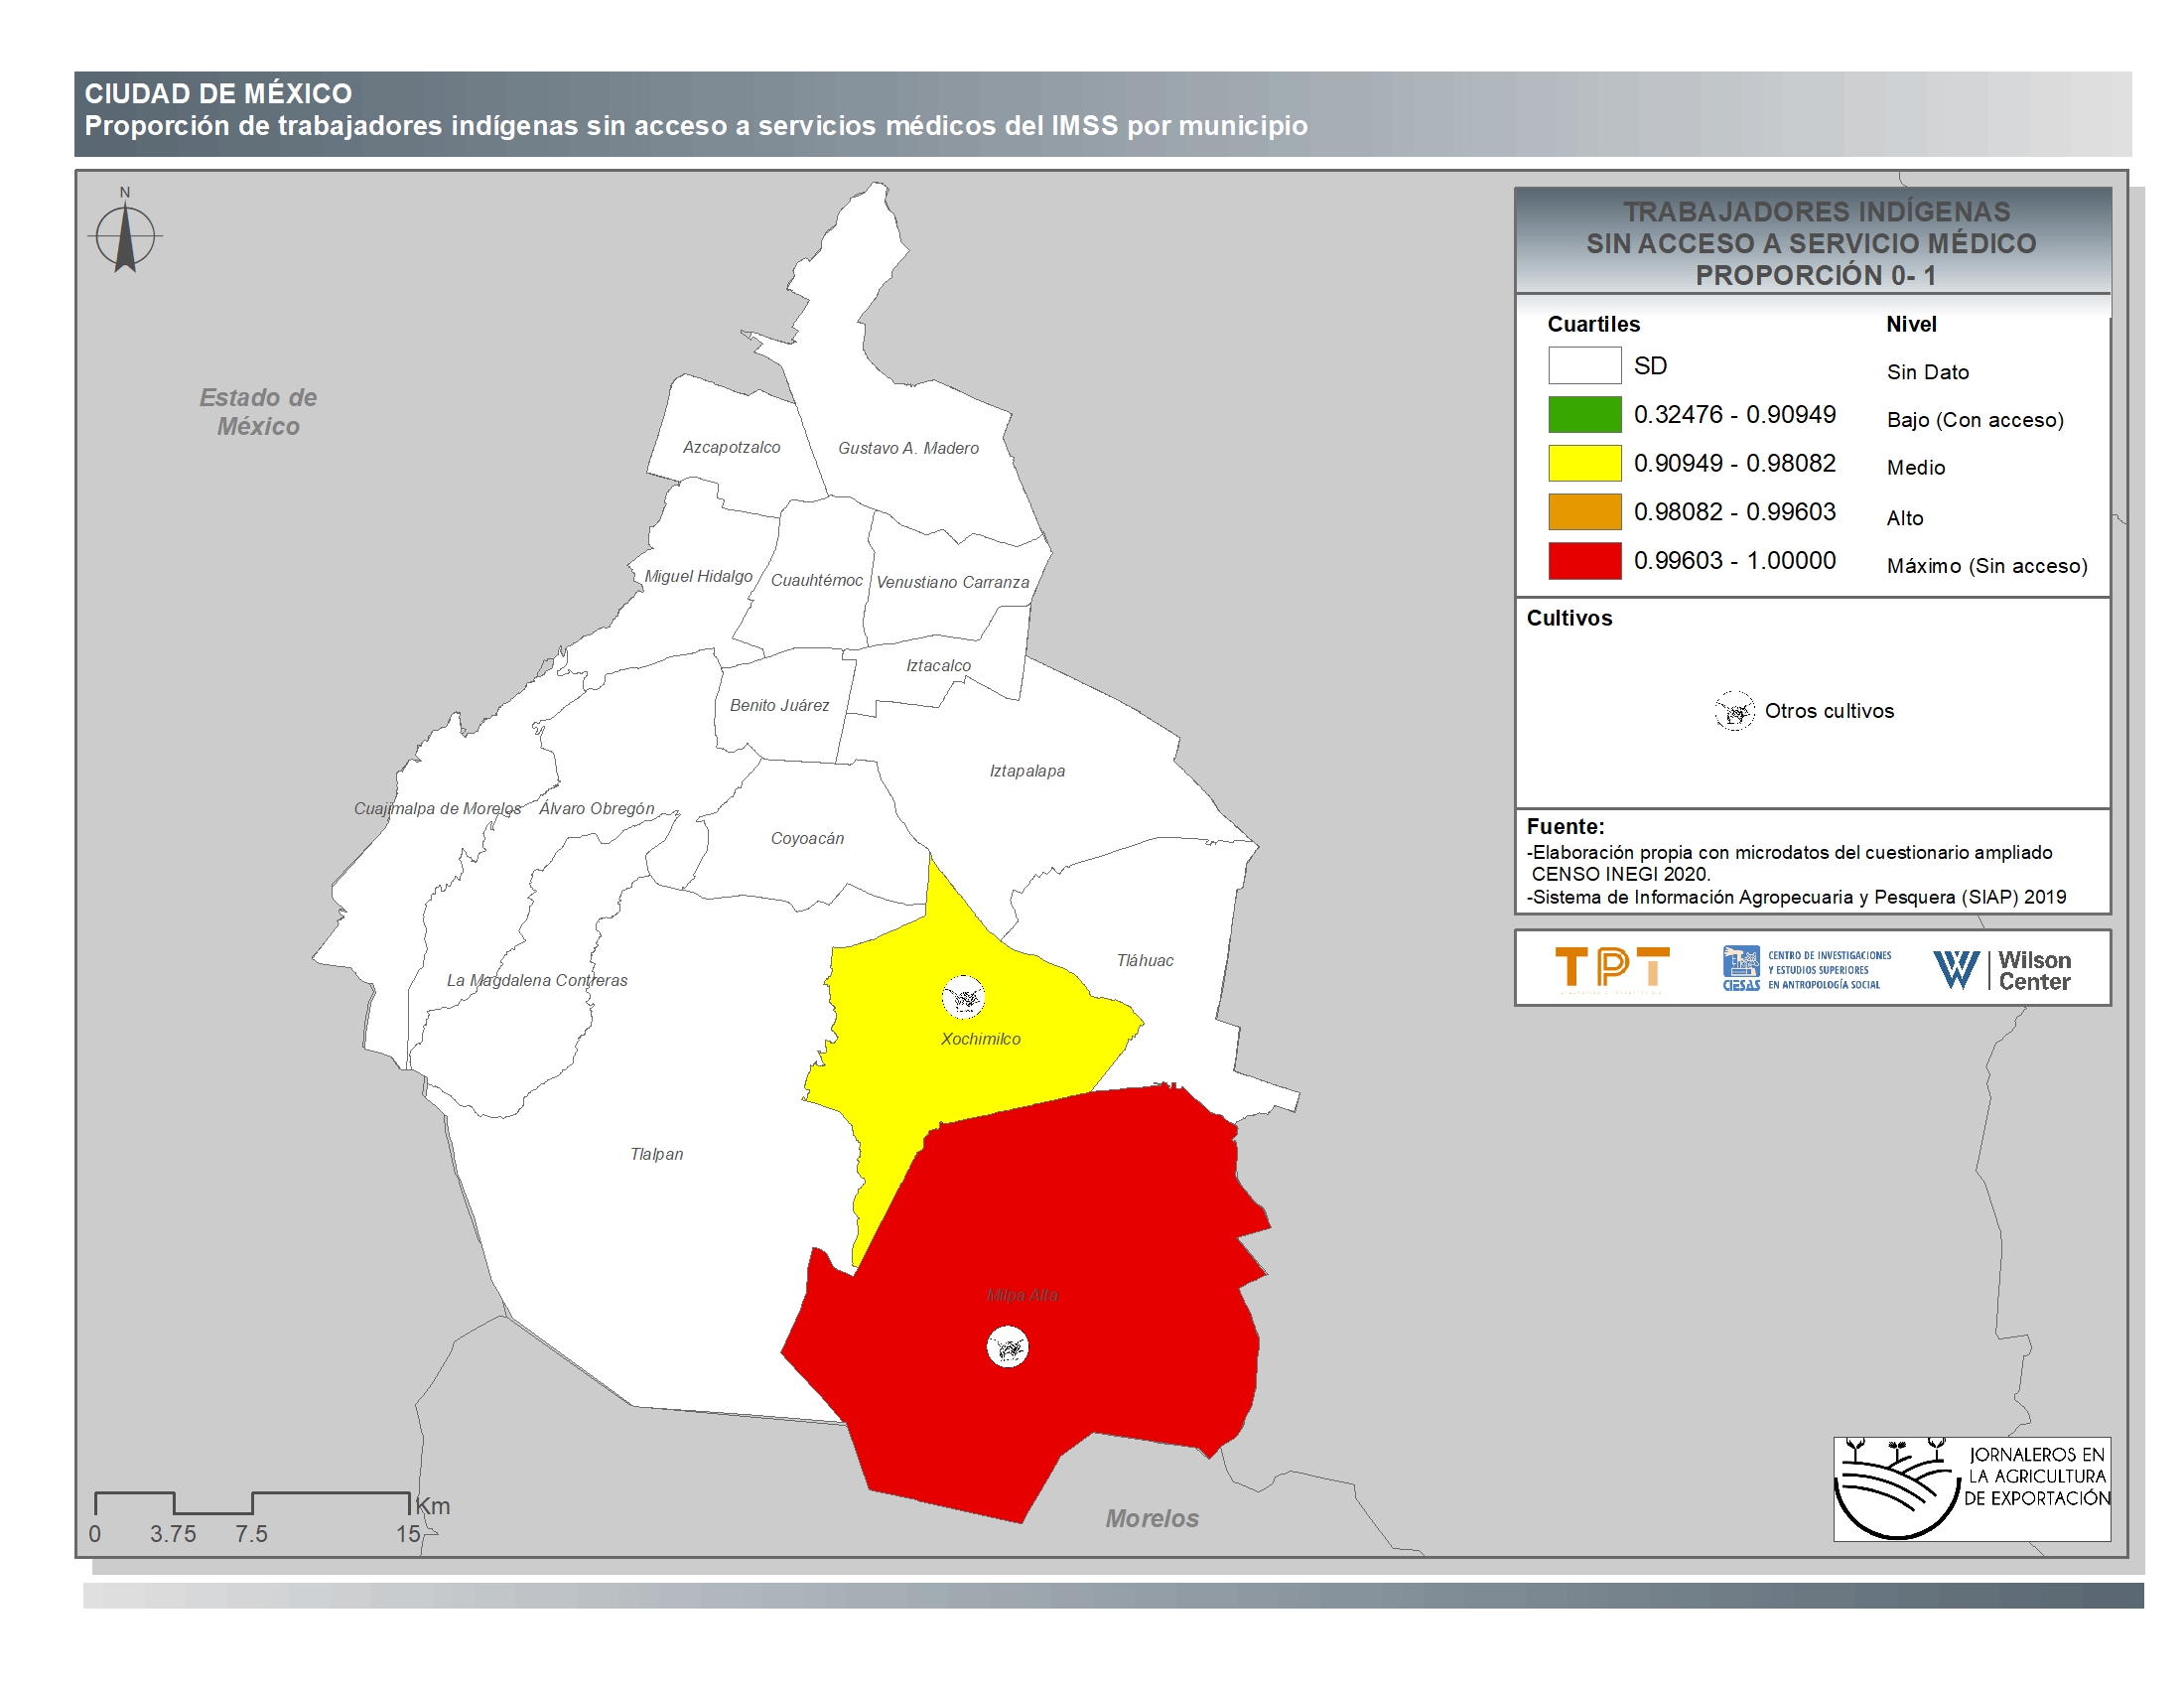This screenshot has width=2184, height=1688.
Task: Click the CIESAS logo
Action: coord(1806,969)
